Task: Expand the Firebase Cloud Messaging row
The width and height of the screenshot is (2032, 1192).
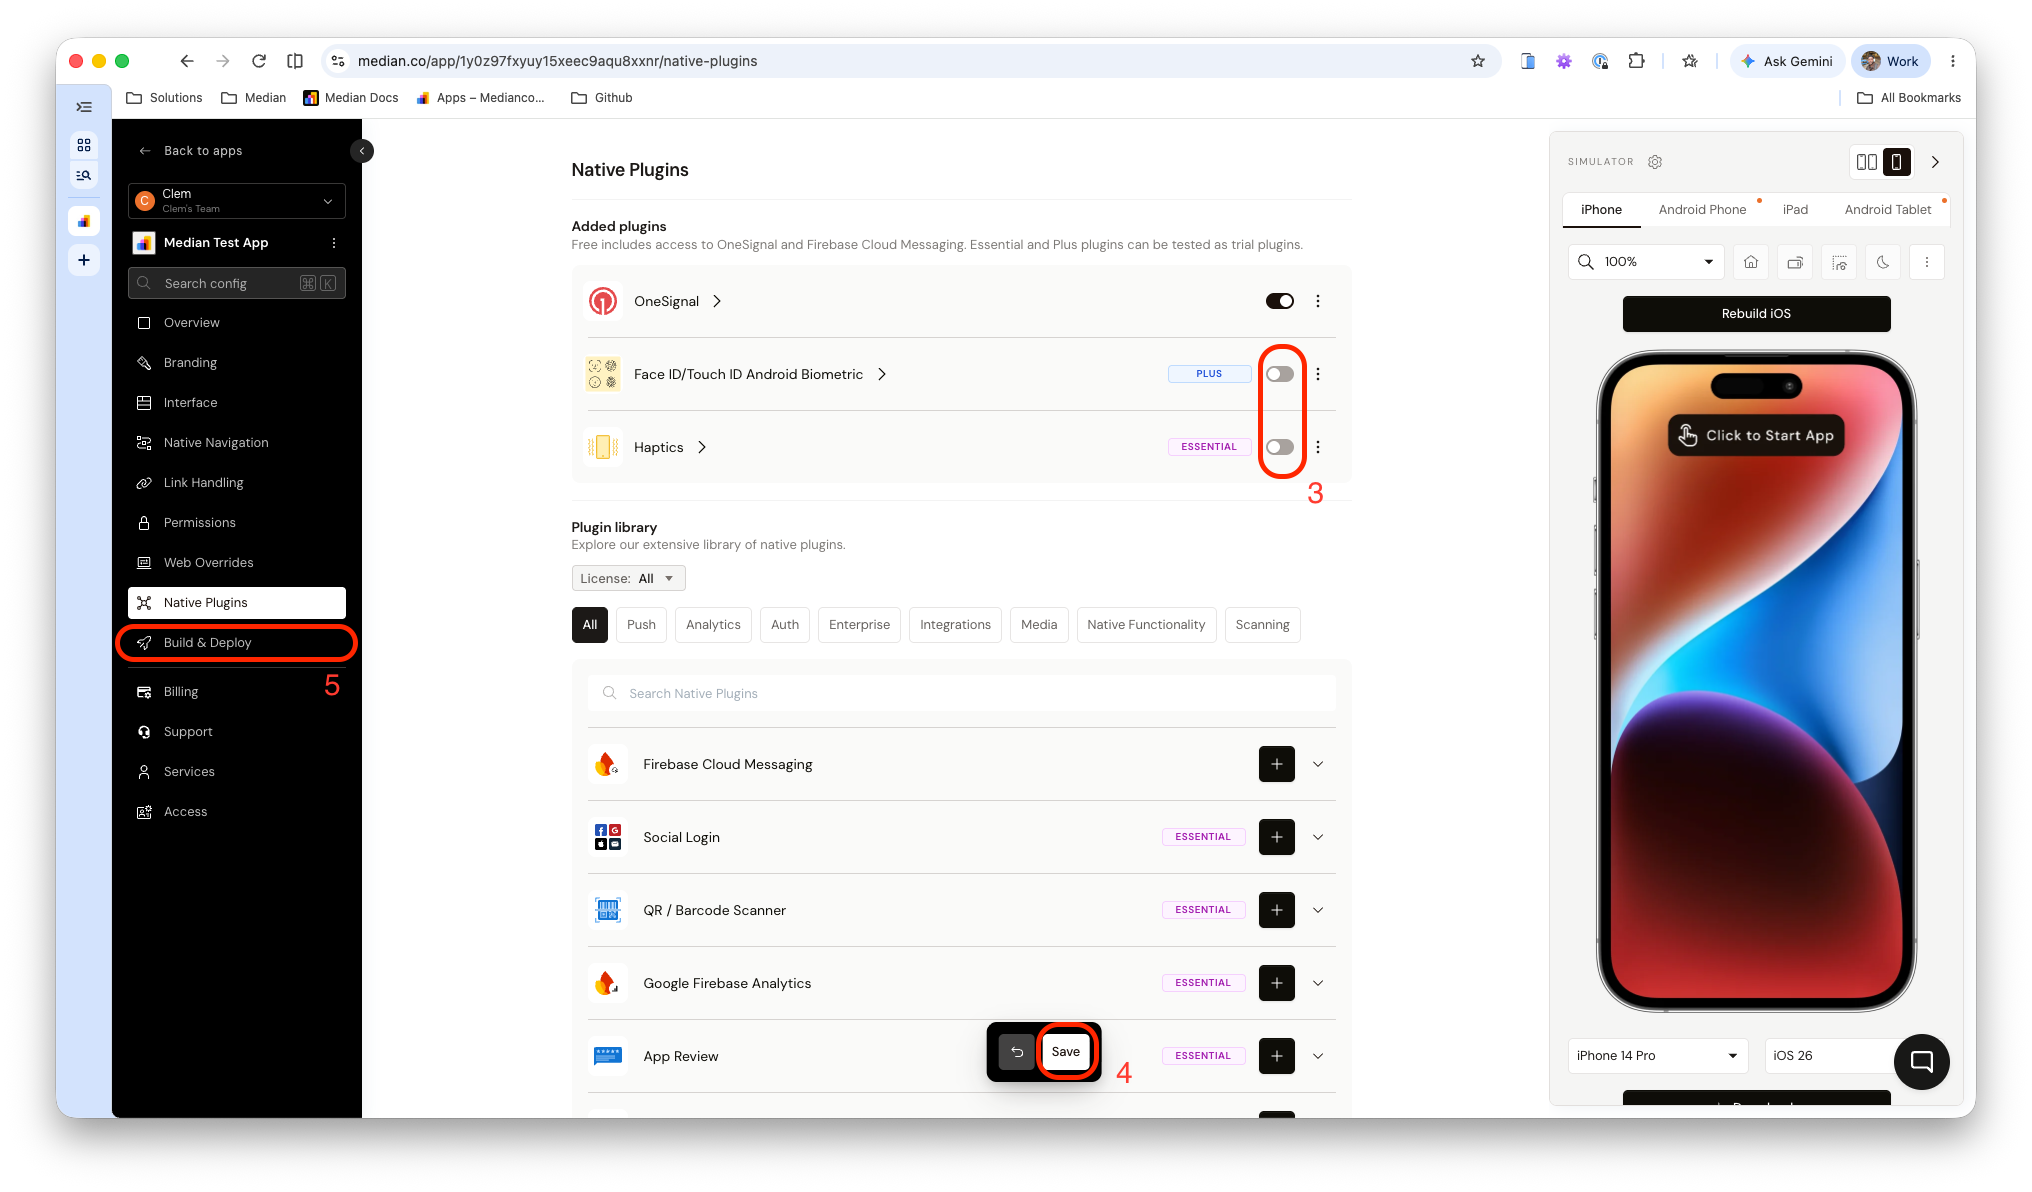Action: click(x=1318, y=764)
